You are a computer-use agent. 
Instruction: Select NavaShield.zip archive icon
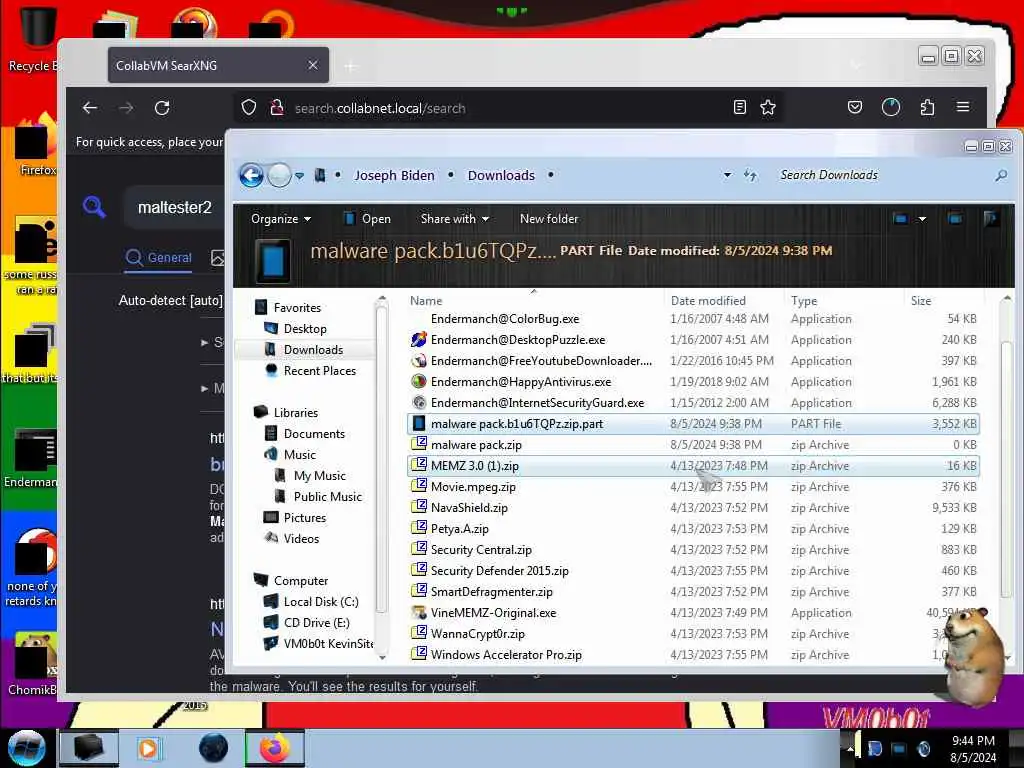(419, 507)
